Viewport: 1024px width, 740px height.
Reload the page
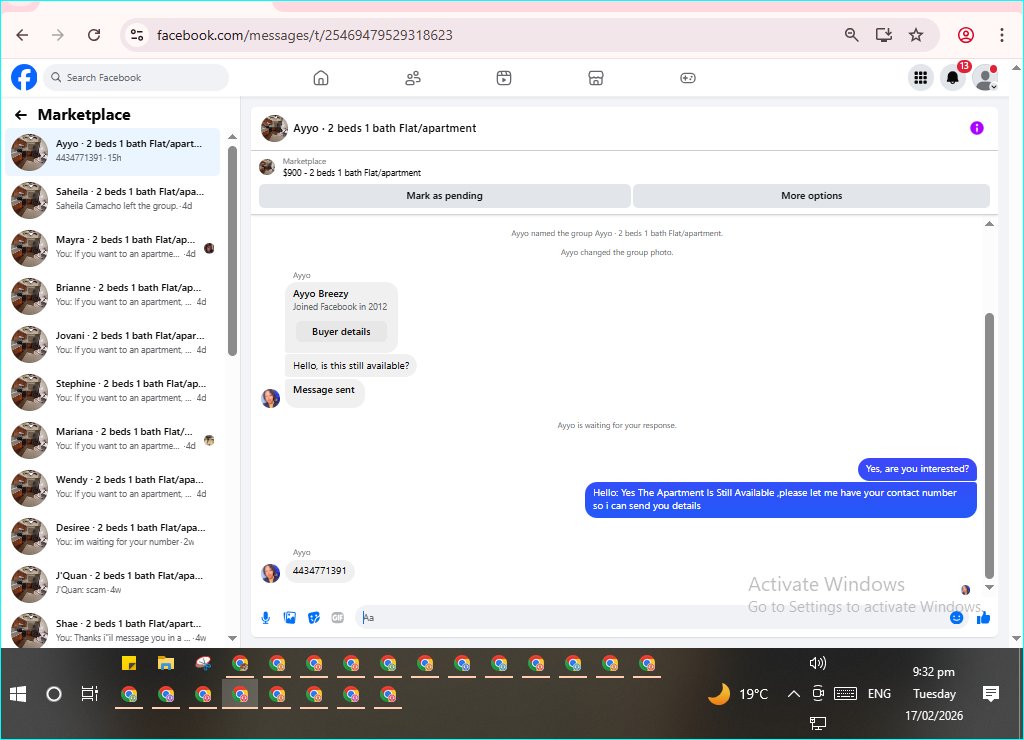click(94, 35)
